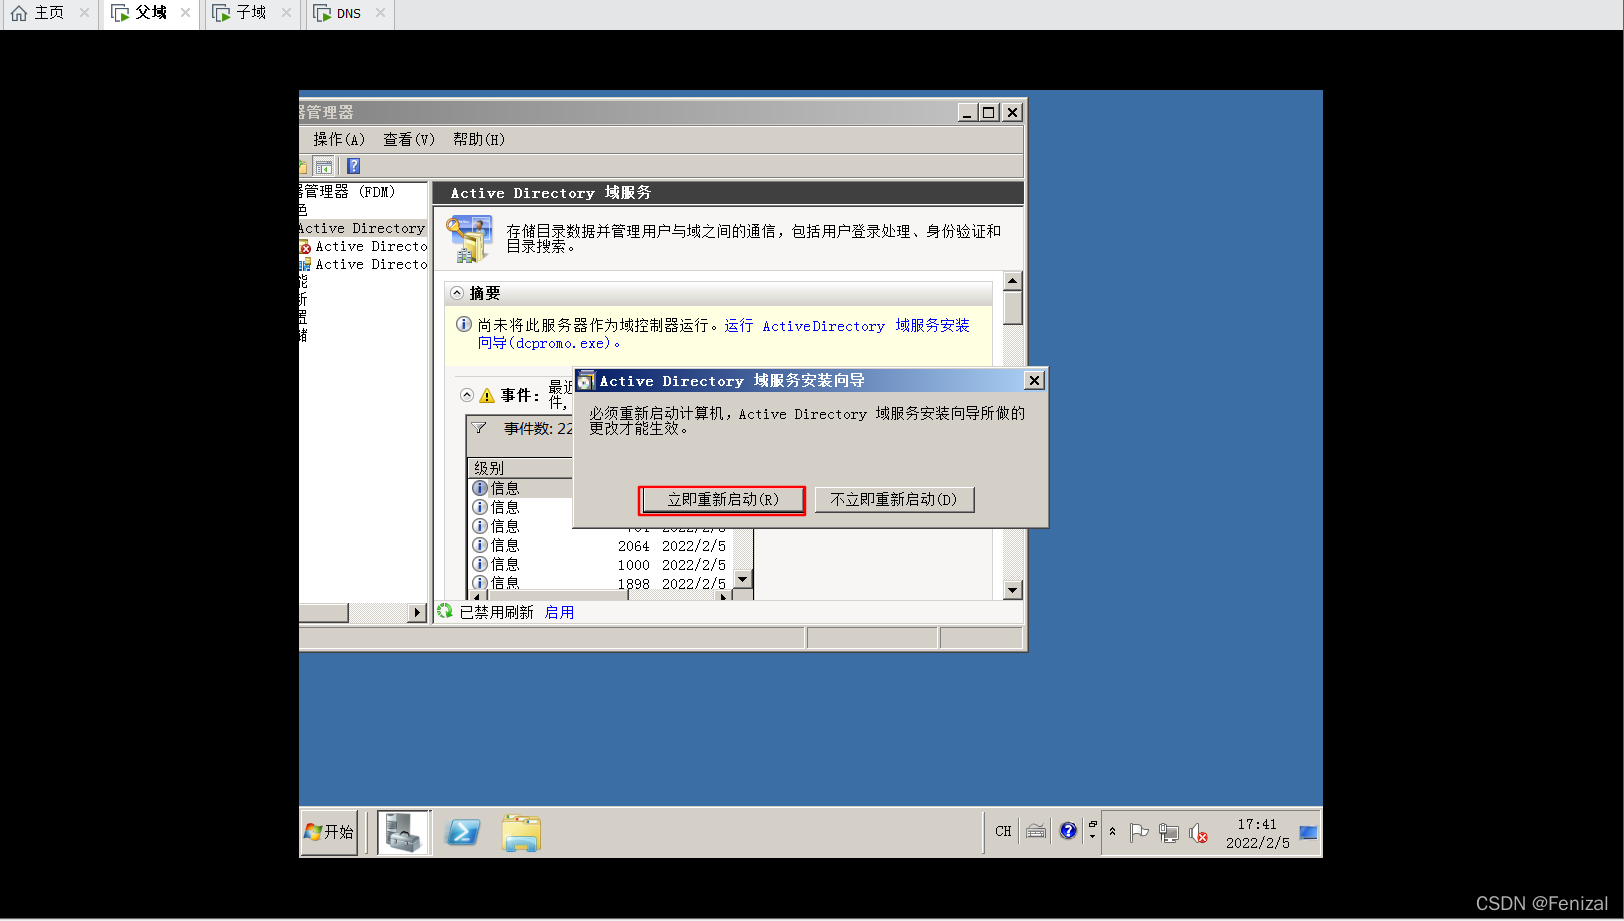Select the Active Directo tree item with the blue icon
This screenshot has width=1624, height=921.
click(x=364, y=264)
